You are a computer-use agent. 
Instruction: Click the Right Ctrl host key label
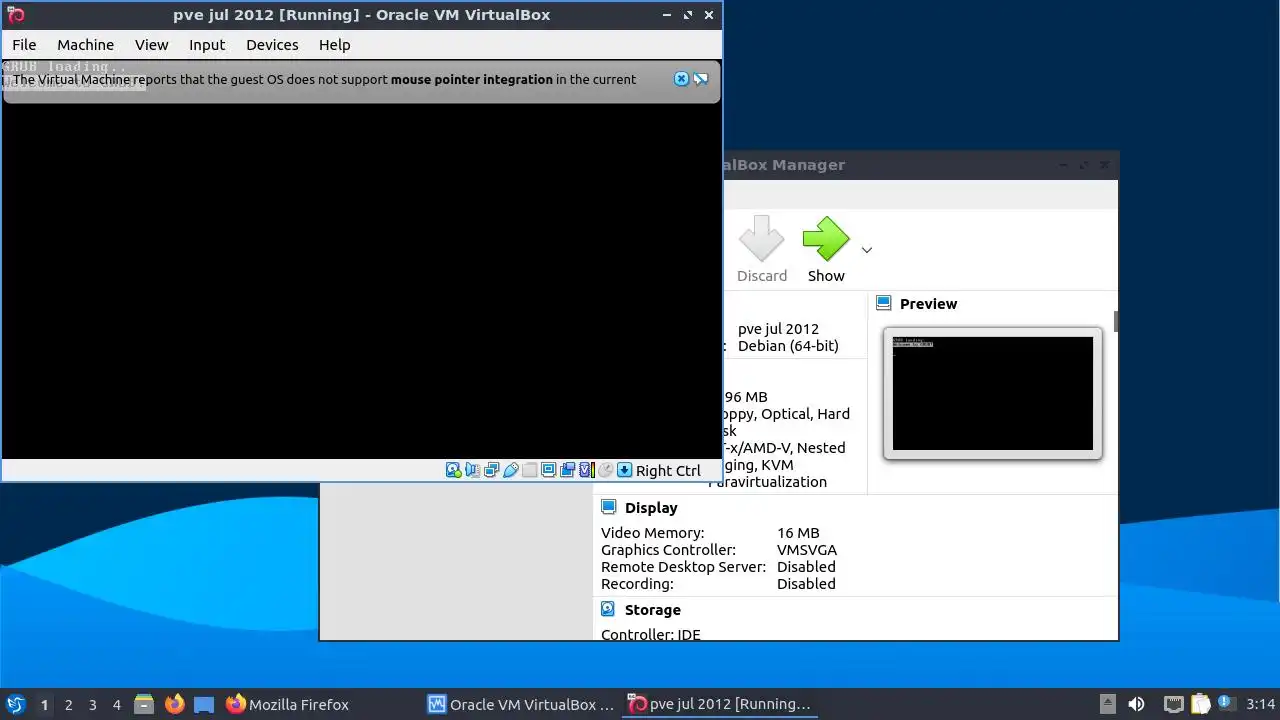pyautogui.click(x=668, y=471)
